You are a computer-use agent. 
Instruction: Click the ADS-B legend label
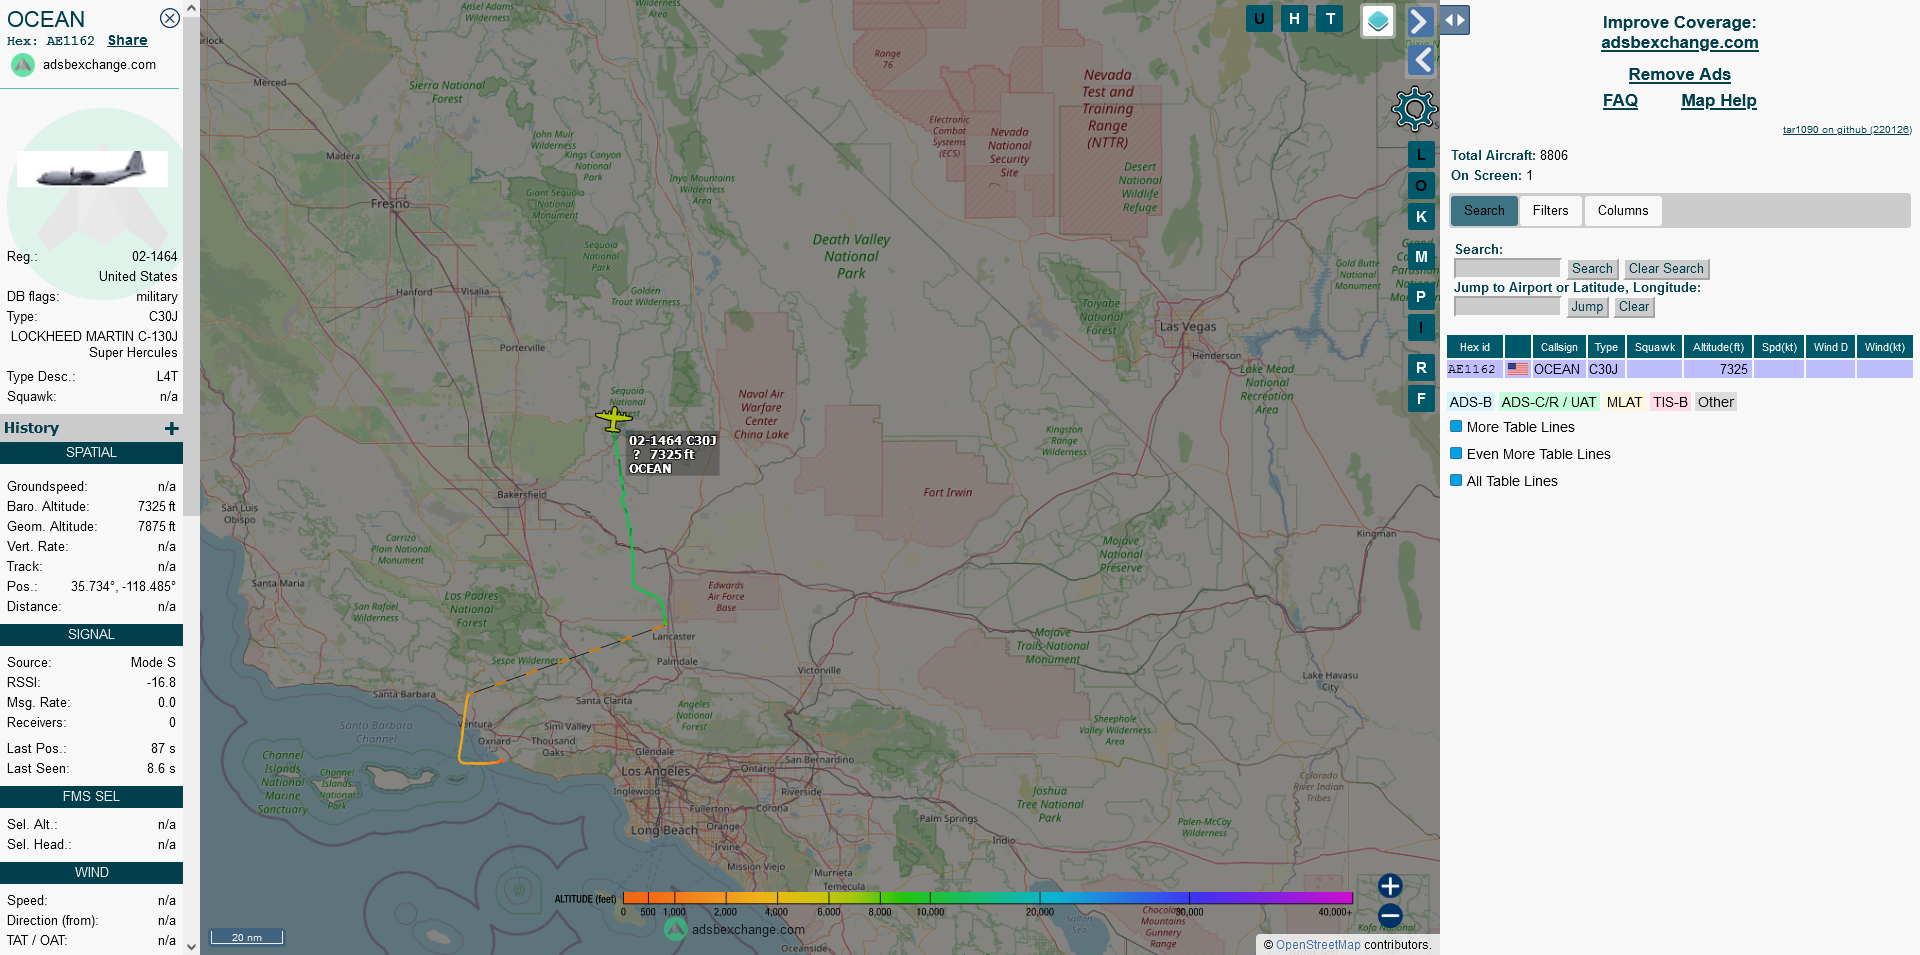1470,402
